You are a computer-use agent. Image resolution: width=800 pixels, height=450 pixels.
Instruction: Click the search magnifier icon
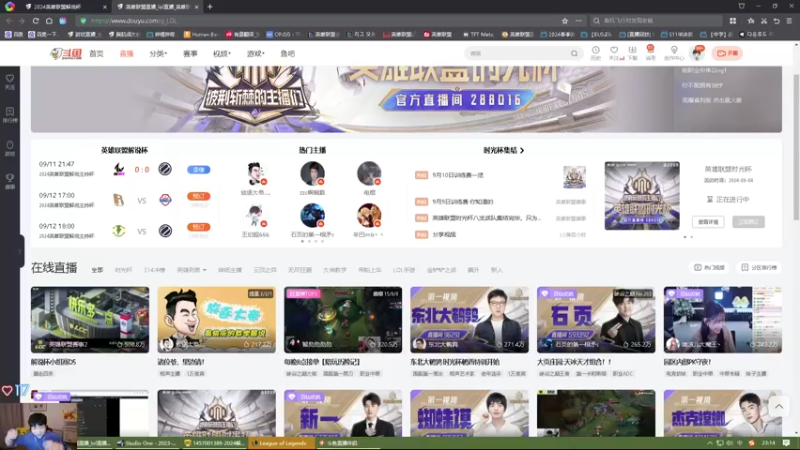(574, 53)
